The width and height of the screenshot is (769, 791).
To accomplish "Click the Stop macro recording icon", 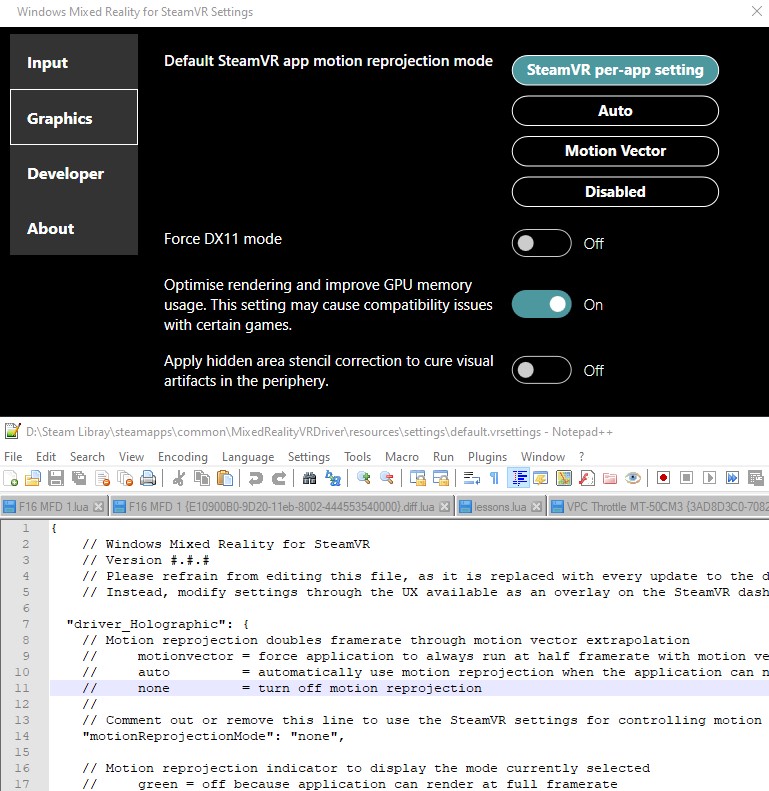I will coord(686,478).
